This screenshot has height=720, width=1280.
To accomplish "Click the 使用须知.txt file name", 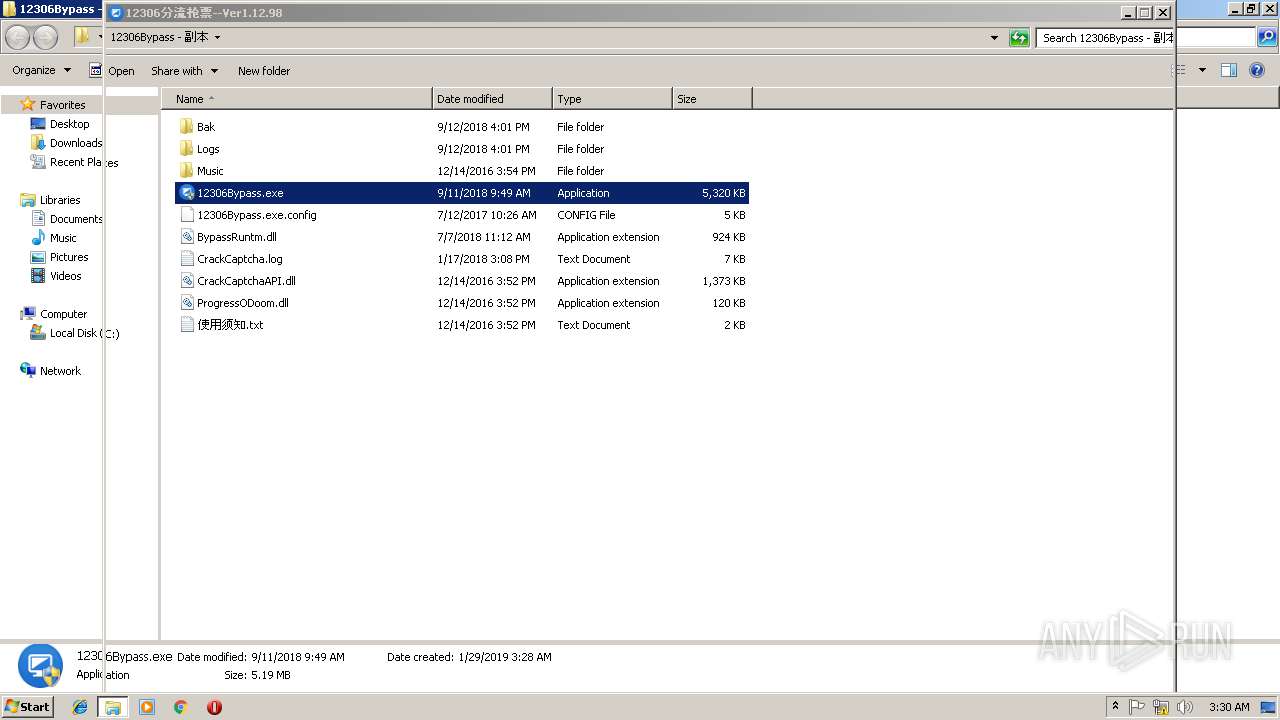I will point(230,325).
